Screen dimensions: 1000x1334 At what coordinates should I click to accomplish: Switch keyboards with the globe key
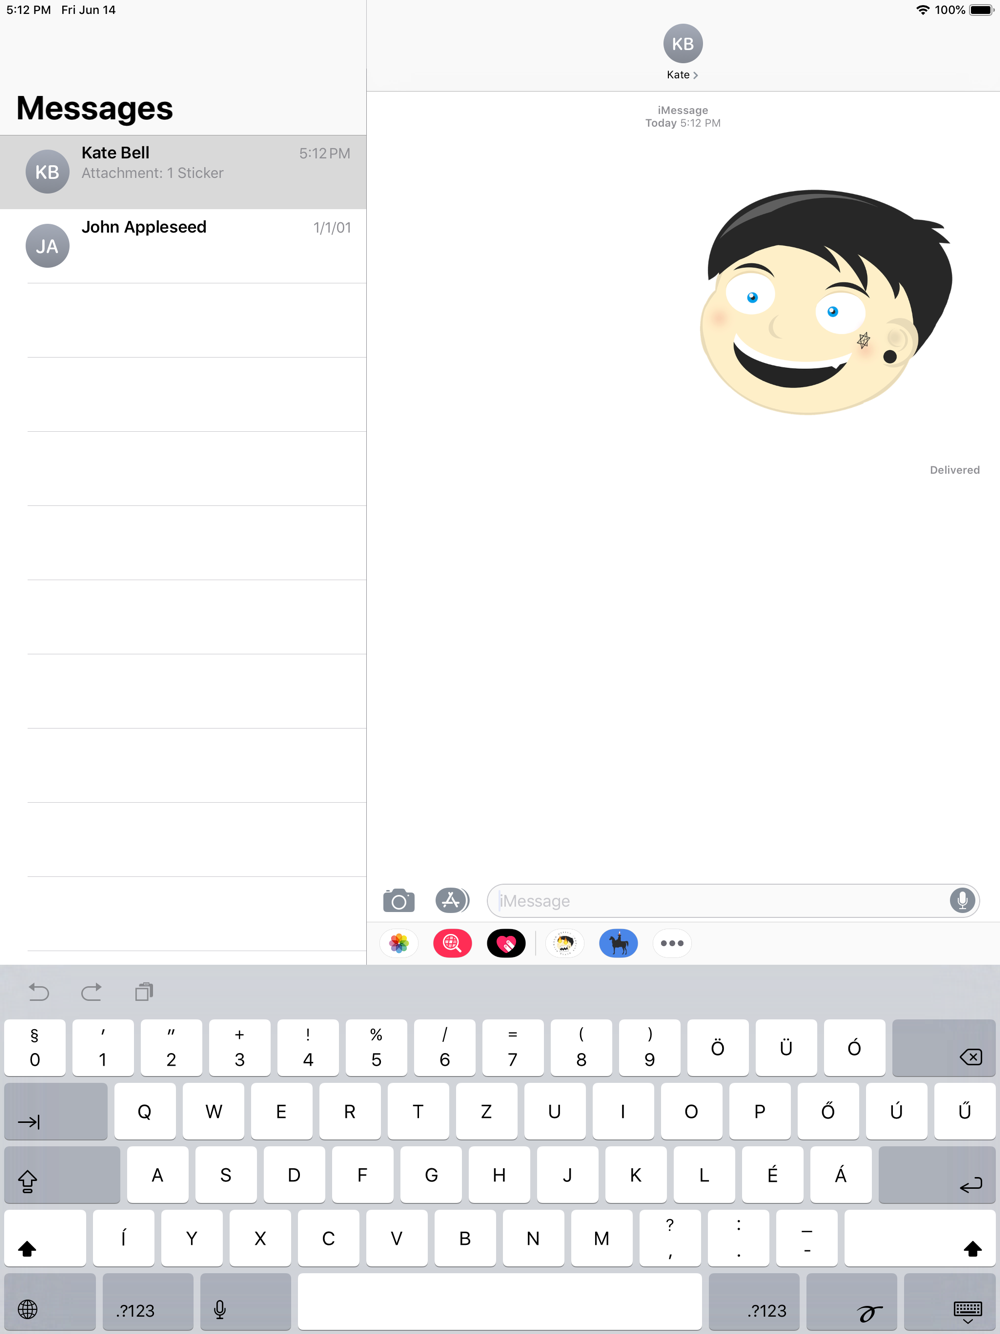click(x=50, y=1302)
